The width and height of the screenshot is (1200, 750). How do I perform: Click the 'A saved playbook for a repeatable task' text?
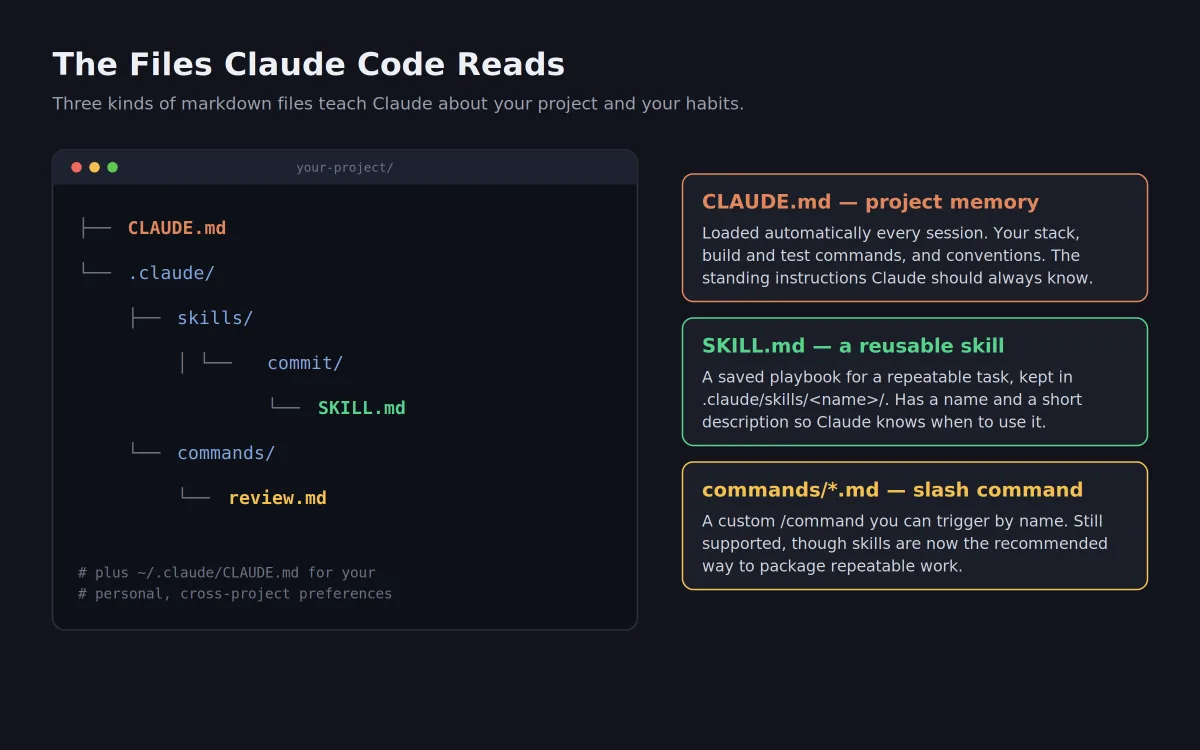click(892, 400)
